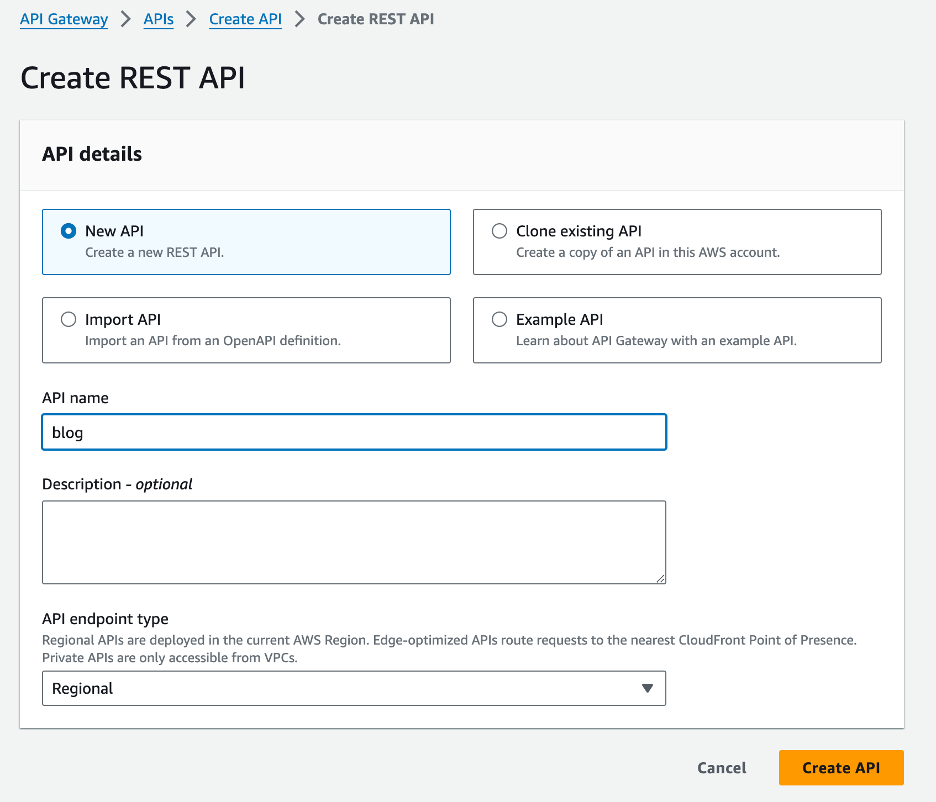
Task: Select the Clone existing API option
Action: tap(499, 230)
